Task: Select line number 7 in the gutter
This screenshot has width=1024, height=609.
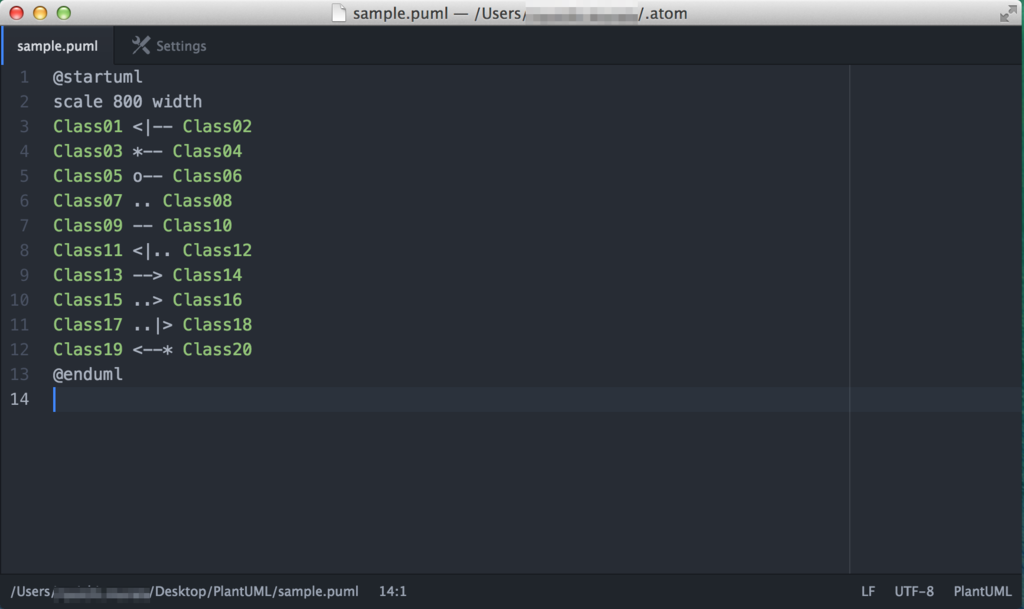Action: [x=24, y=226]
